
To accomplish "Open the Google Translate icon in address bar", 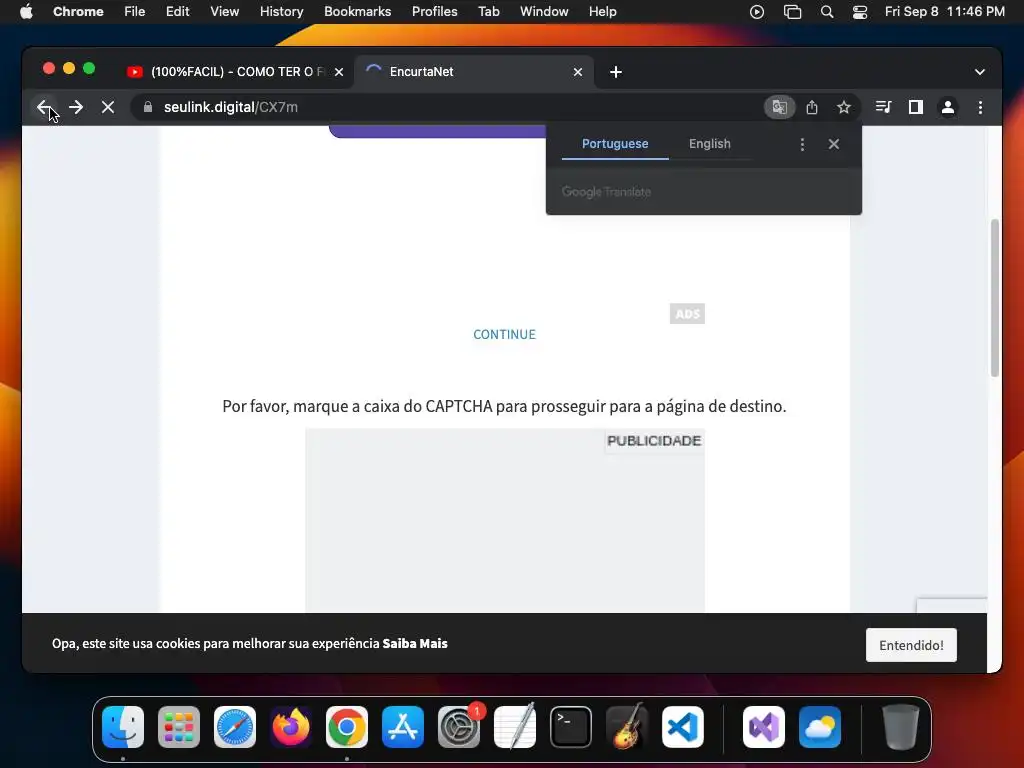I will pos(779,107).
